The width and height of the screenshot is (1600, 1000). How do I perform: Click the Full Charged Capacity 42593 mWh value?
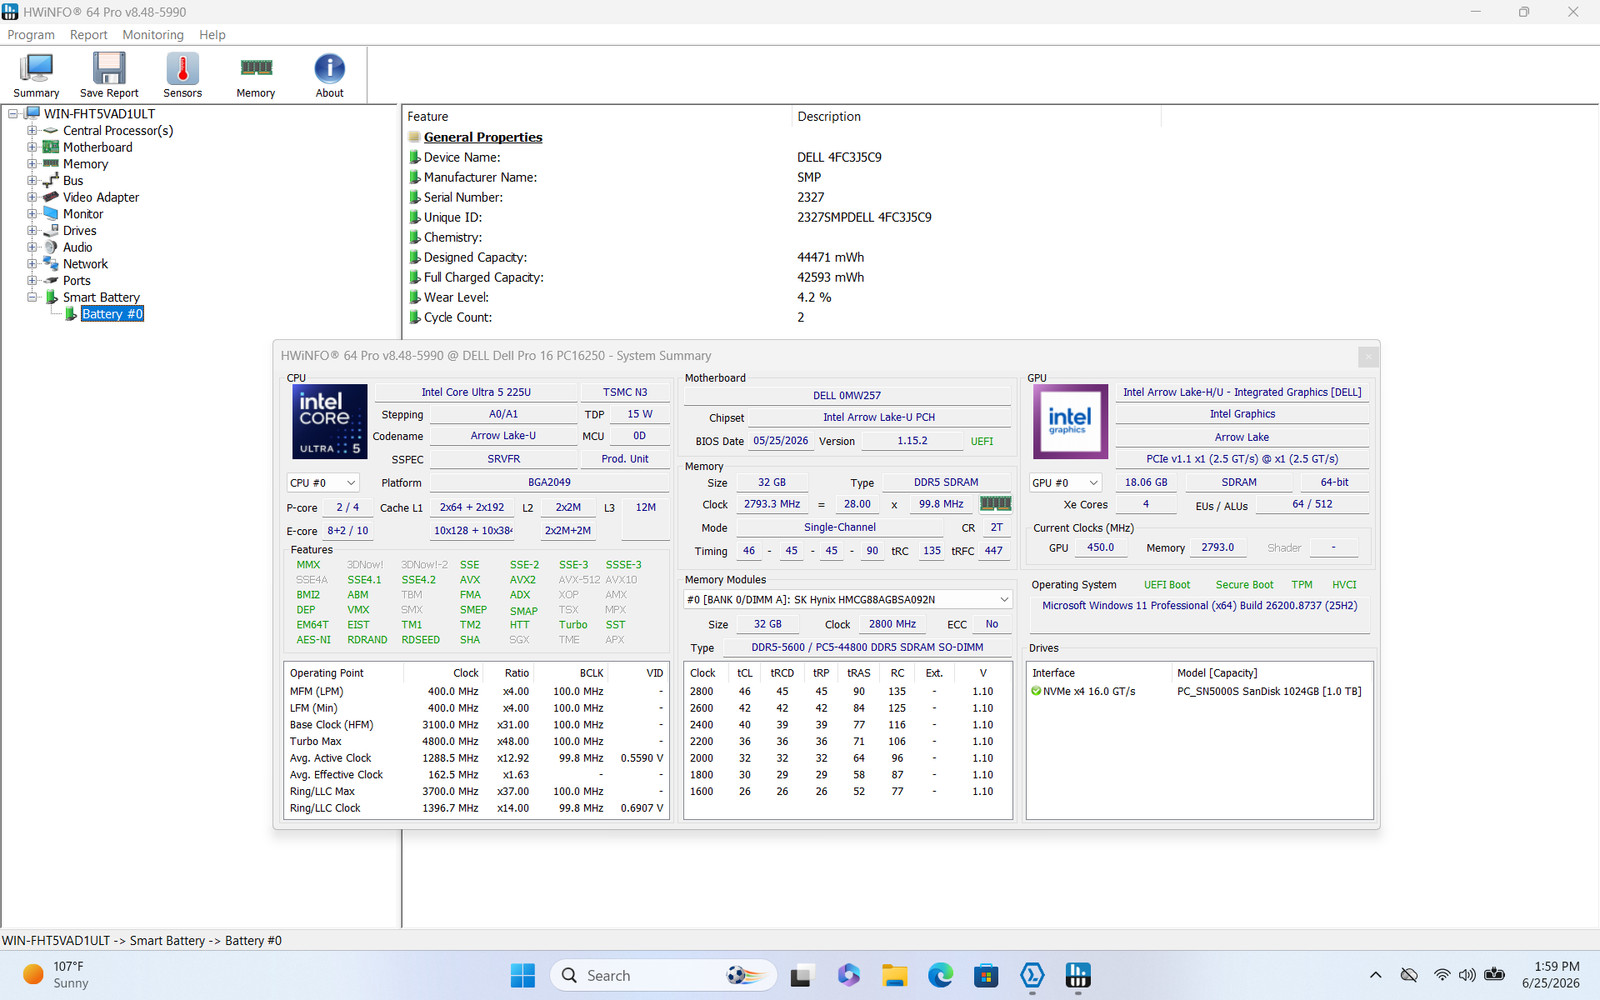830,277
